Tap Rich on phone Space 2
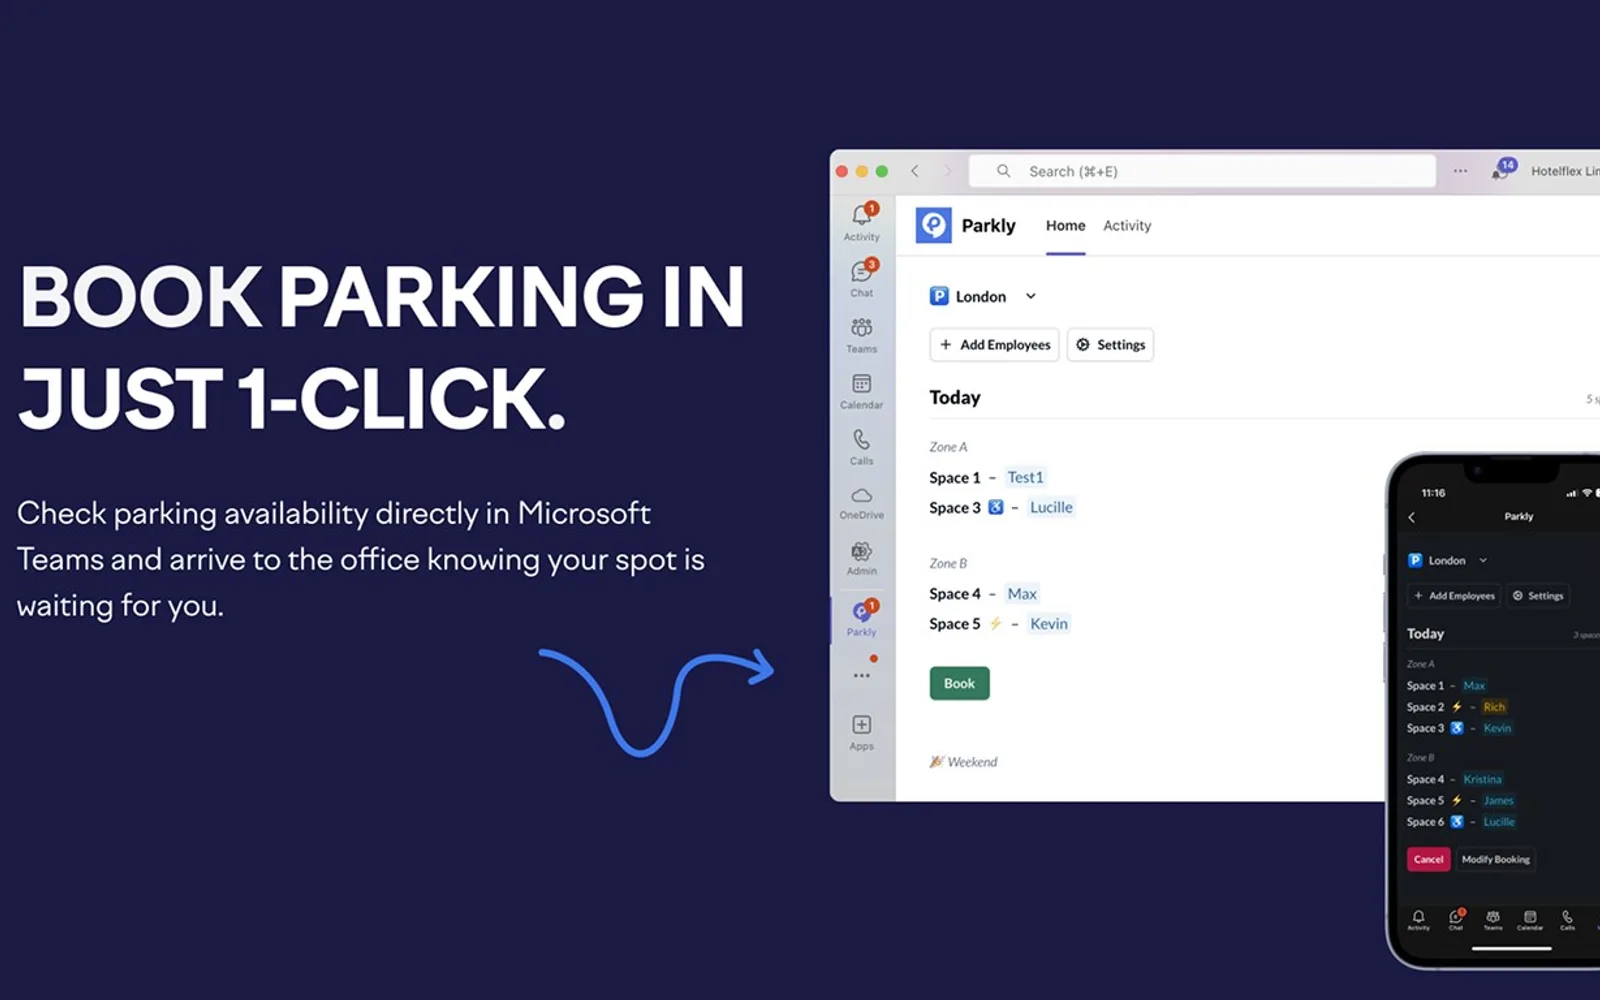1600x1000 pixels. click(1494, 707)
